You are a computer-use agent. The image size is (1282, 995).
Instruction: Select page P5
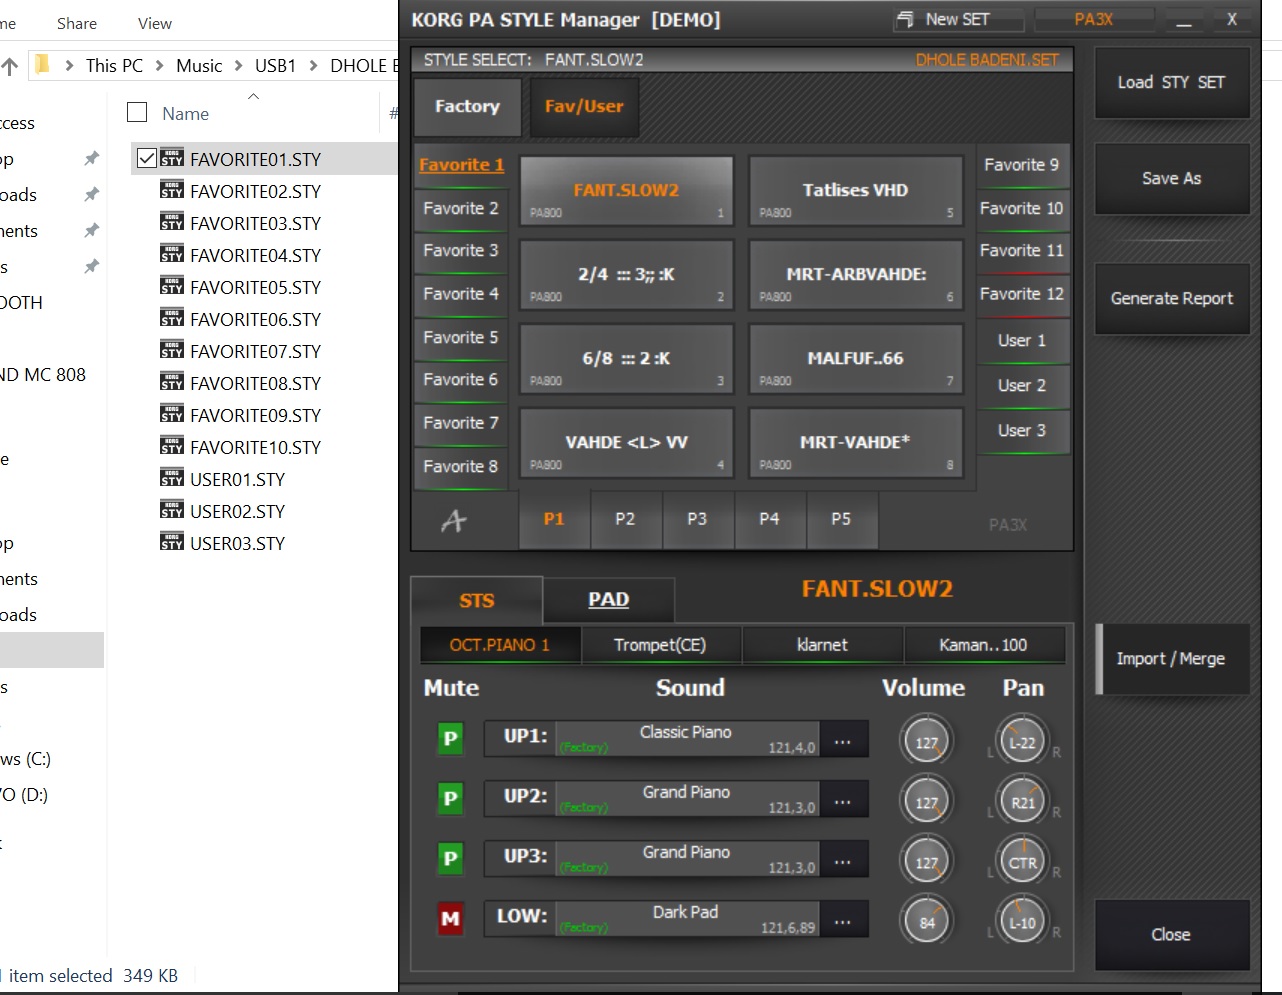[841, 519]
